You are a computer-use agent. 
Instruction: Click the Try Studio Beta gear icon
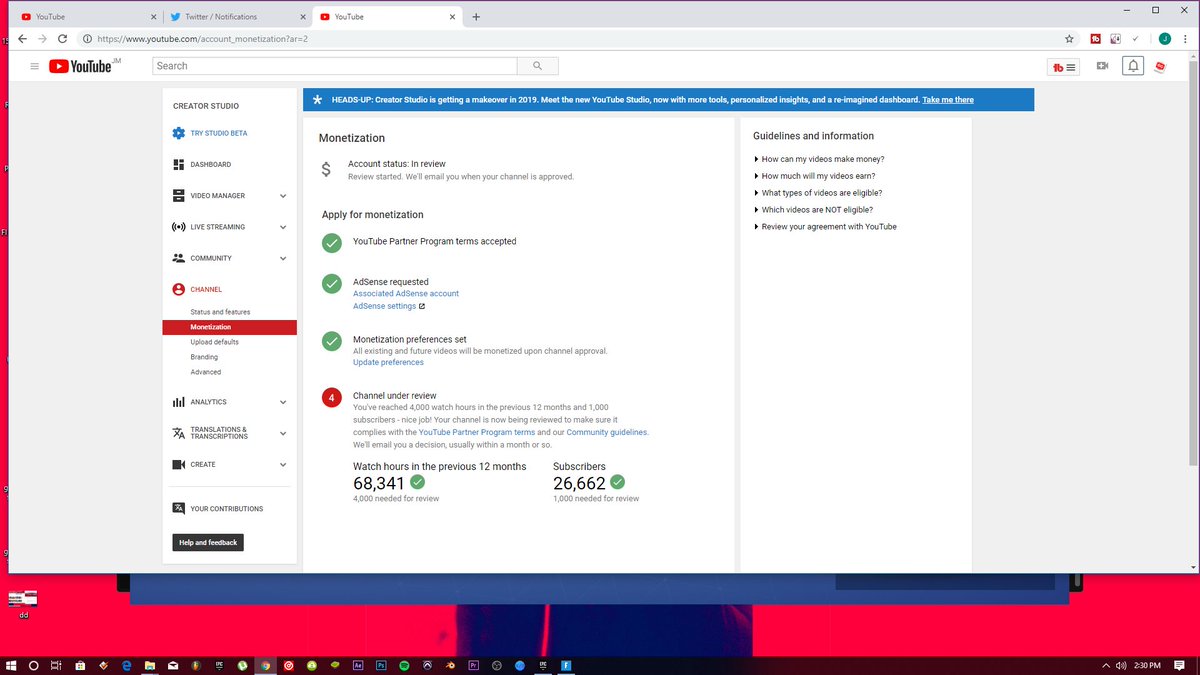[178, 133]
